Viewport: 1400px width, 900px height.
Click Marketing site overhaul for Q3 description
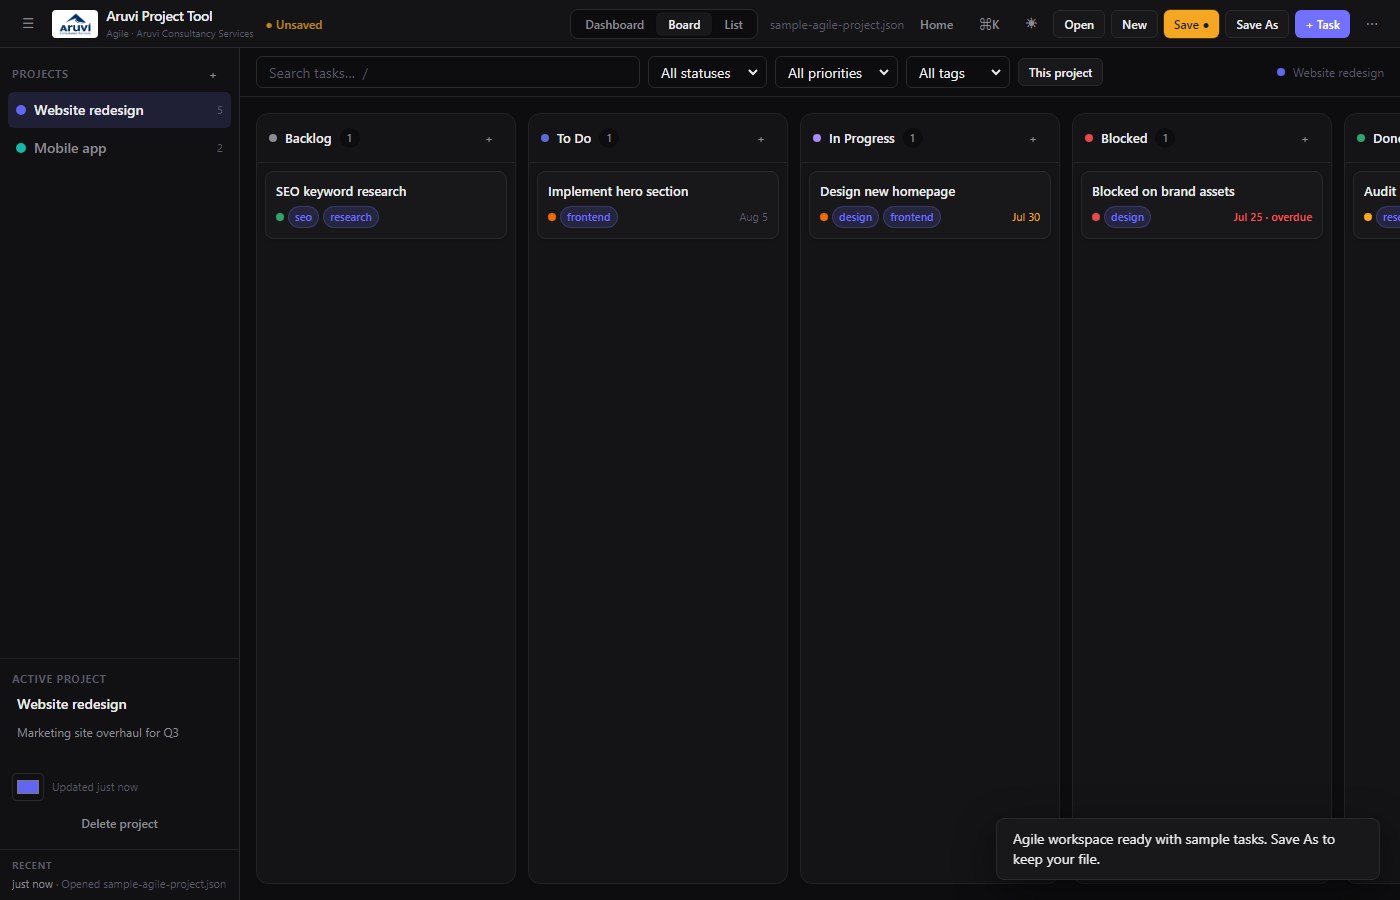98,733
